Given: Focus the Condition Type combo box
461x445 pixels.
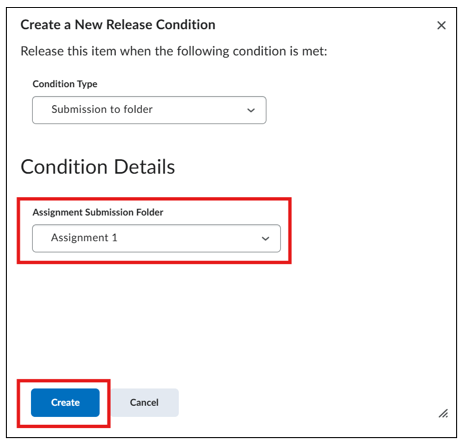Looking at the screenshot, I should point(149,110).
